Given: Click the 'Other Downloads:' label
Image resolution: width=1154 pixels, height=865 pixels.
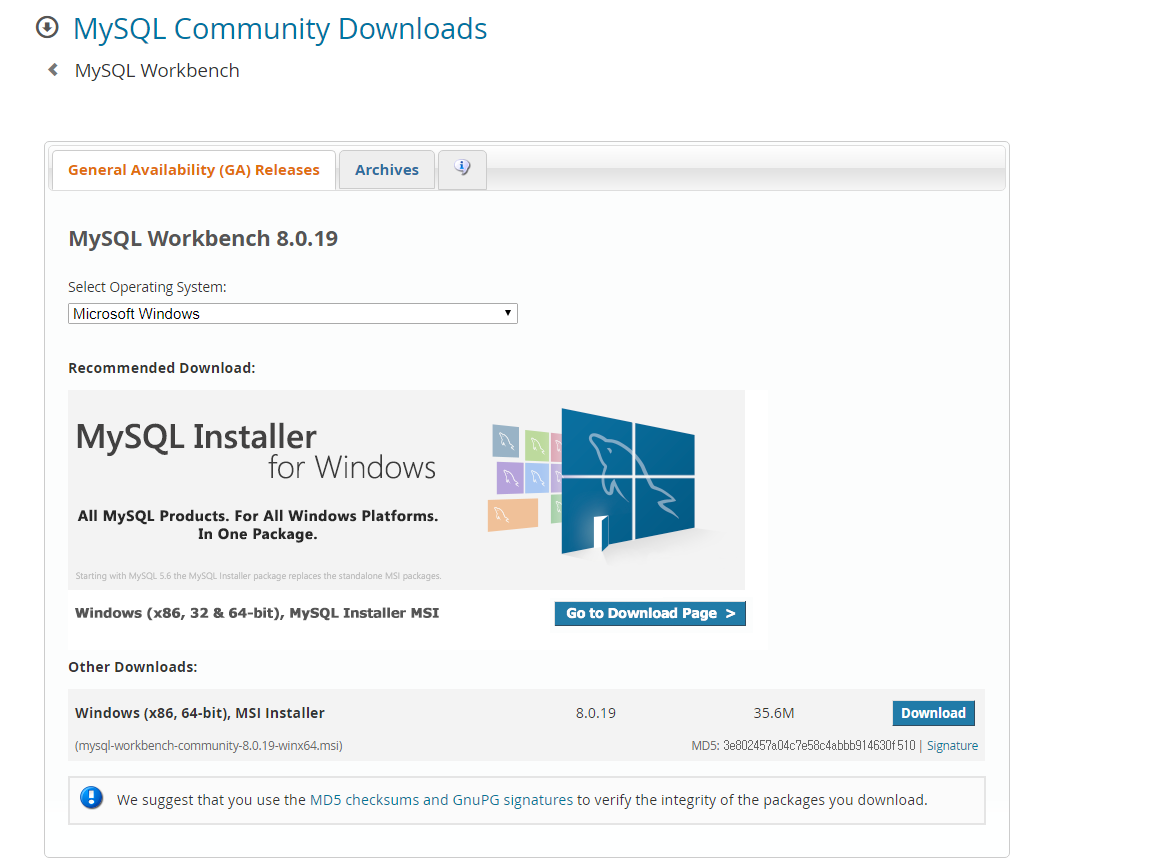Looking at the screenshot, I should pyautogui.click(x=132, y=667).
